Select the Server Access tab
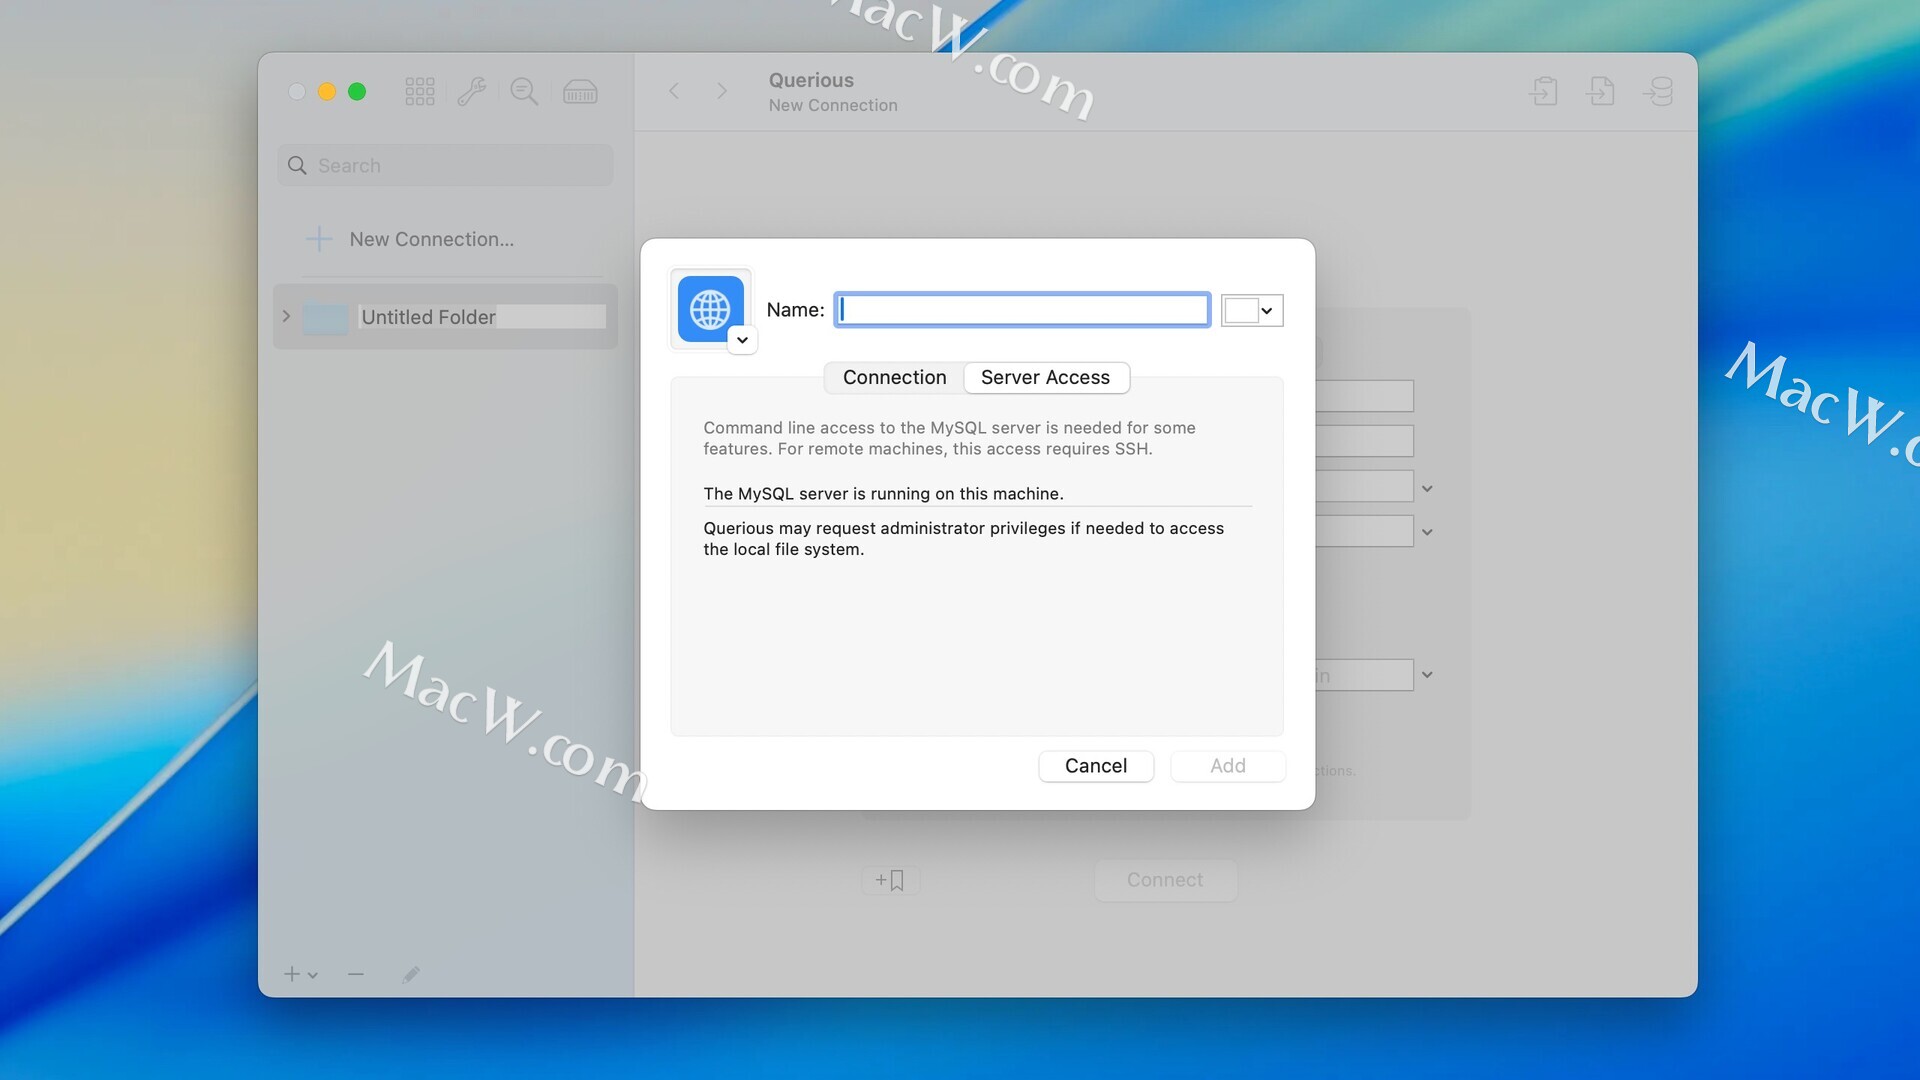The height and width of the screenshot is (1080, 1920). pos(1045,377)
